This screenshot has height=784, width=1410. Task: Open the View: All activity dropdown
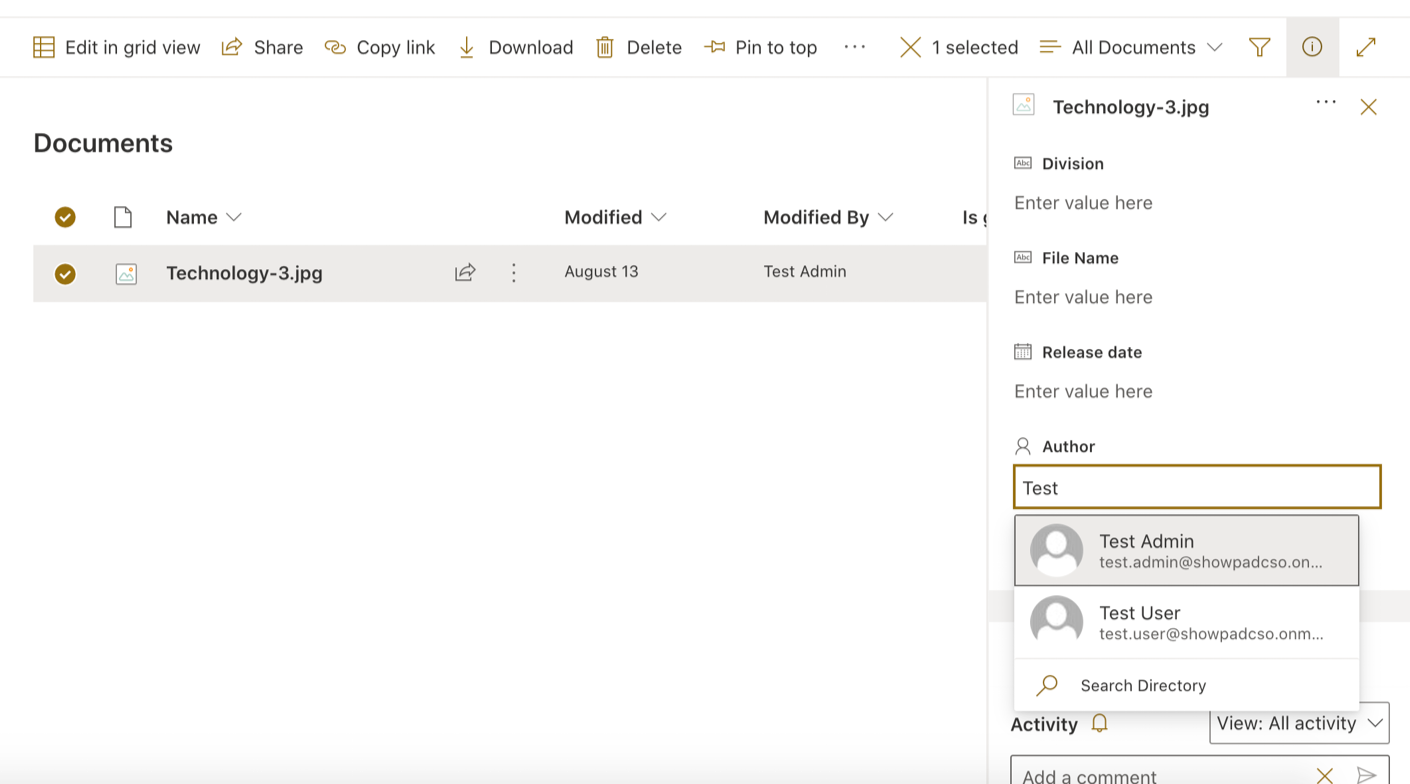click(x=1299, y=723)
